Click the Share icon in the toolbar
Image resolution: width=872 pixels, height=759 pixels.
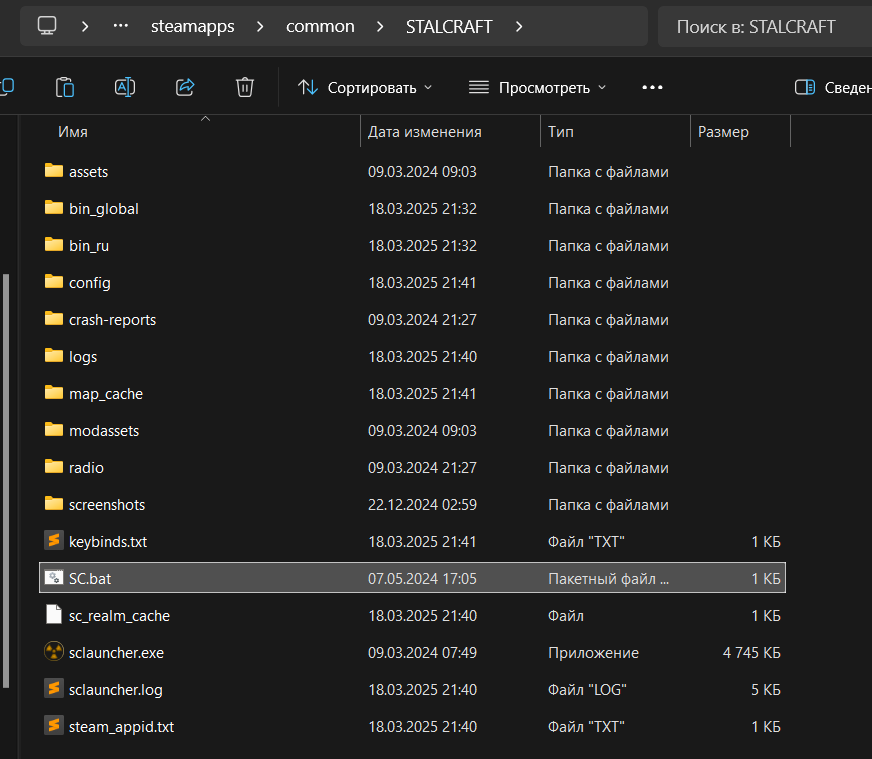[x=185, y=87]
